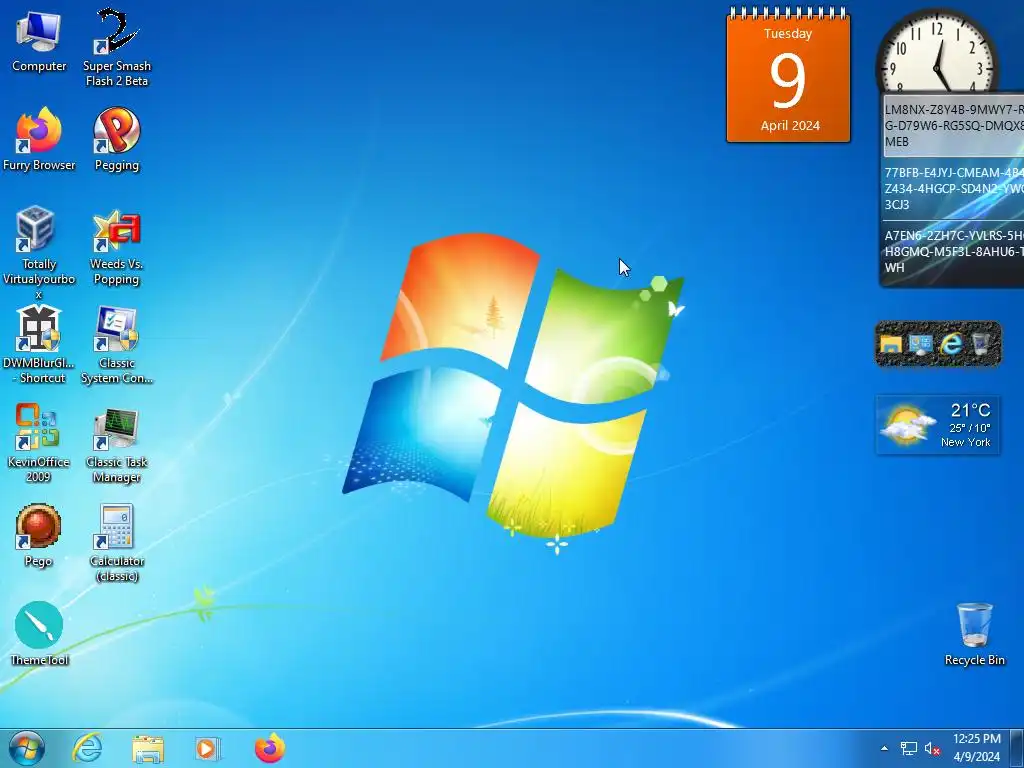
Task: Select the clipboard entry starting 77BFB
Action: 954,189
